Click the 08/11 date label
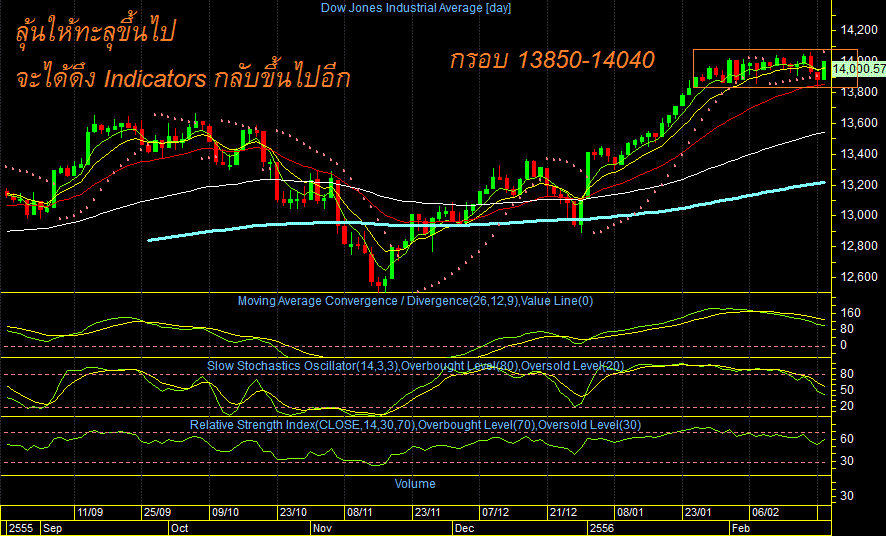Viewport: 886px width, 536px height. pos(361,512)
